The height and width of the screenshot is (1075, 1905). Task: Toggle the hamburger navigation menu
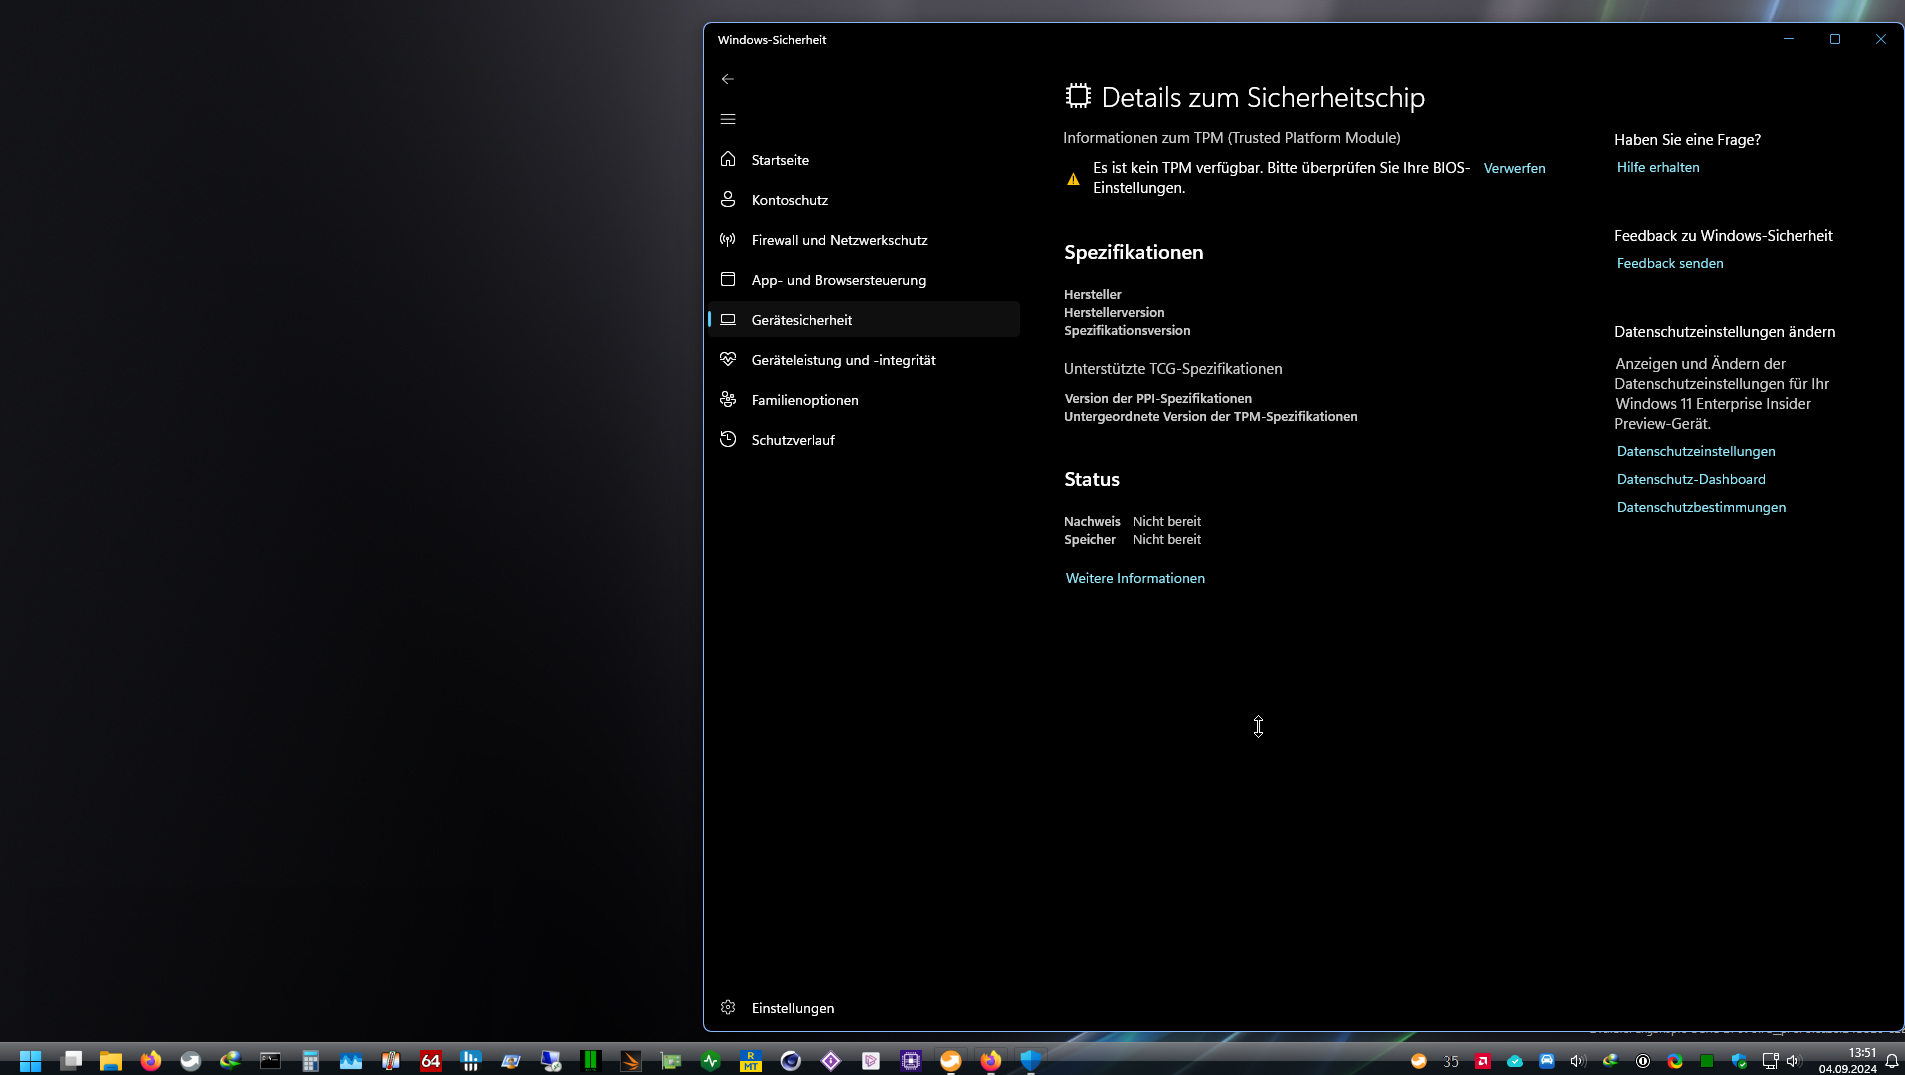(728, 119)
